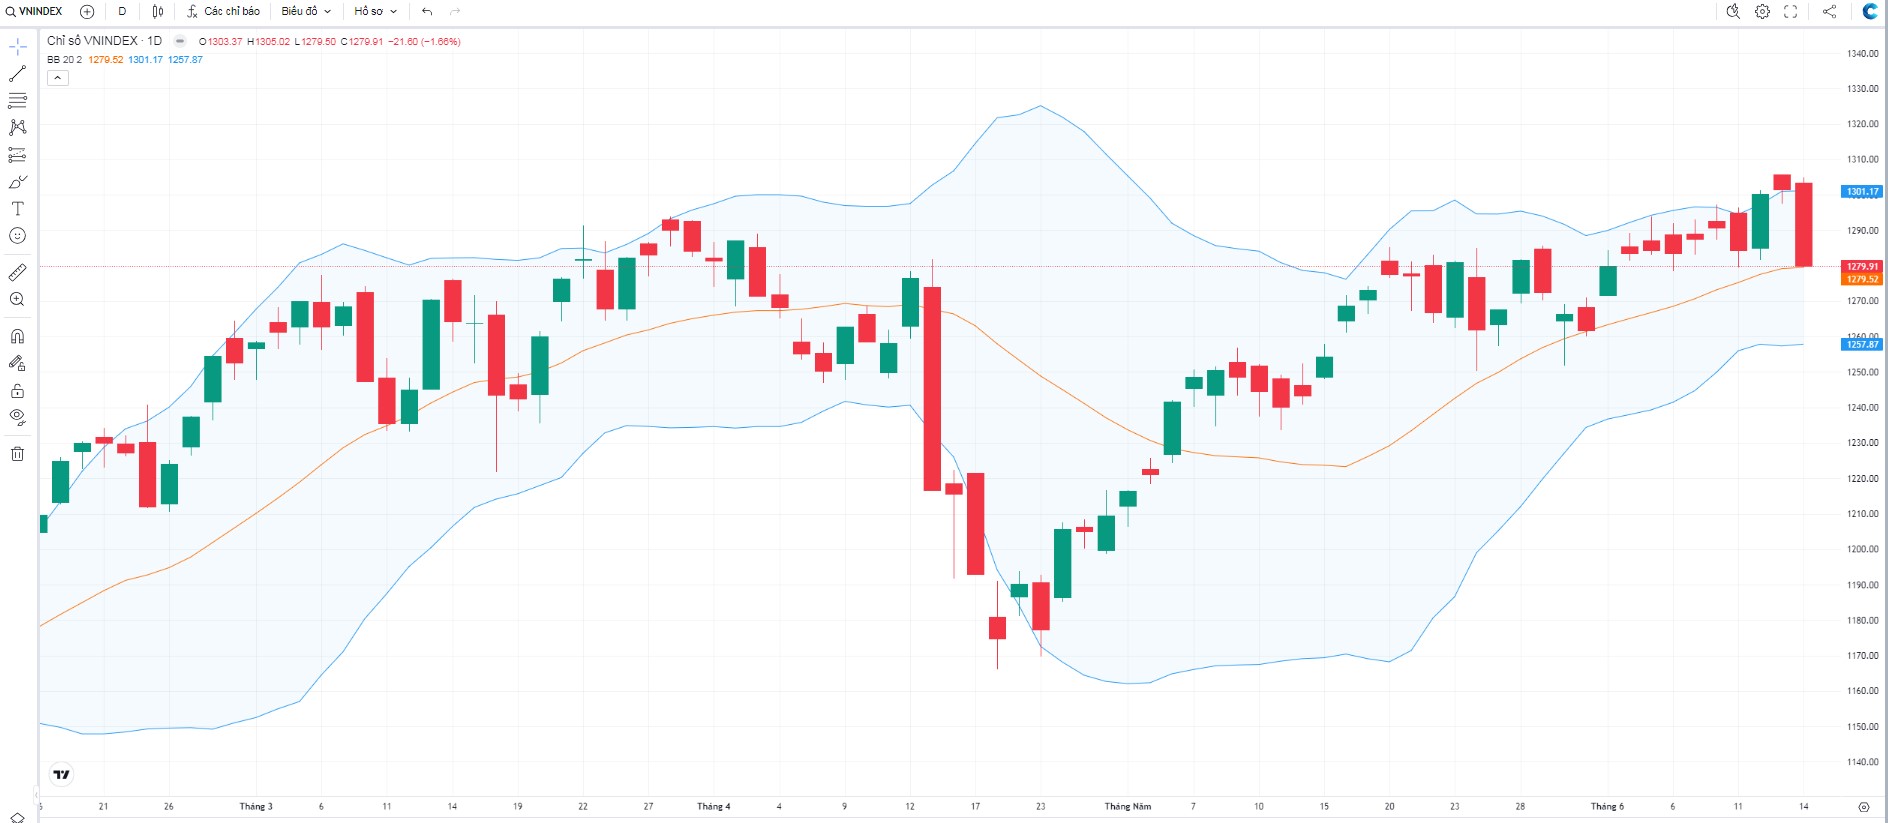Click the 1301.17 upper band price label
This screenshot has height=823, width=1888.
[1861, 191]
